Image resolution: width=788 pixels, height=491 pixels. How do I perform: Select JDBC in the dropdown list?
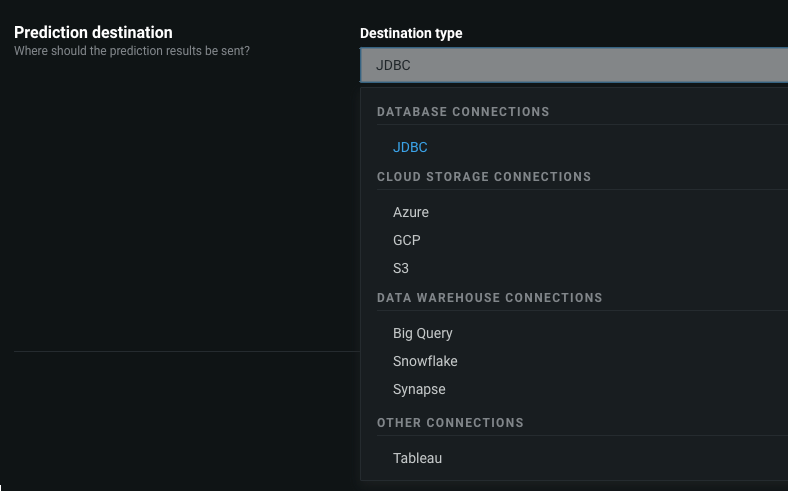(x=410, y=147)
